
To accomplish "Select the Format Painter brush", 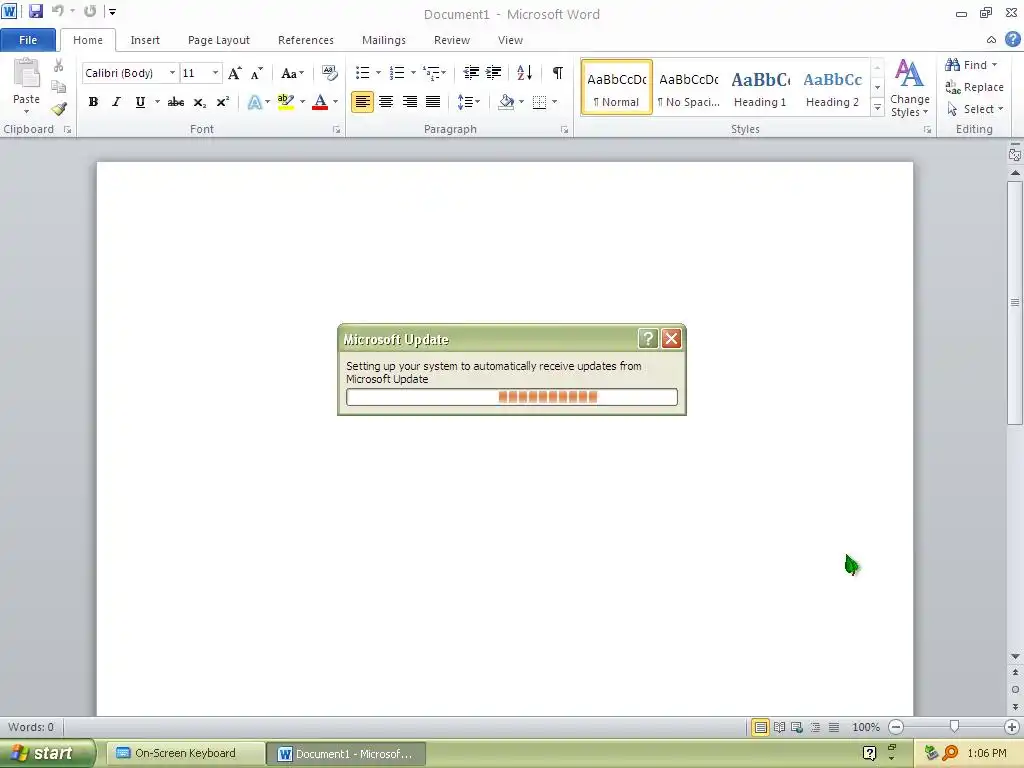I will click(59, 108).
